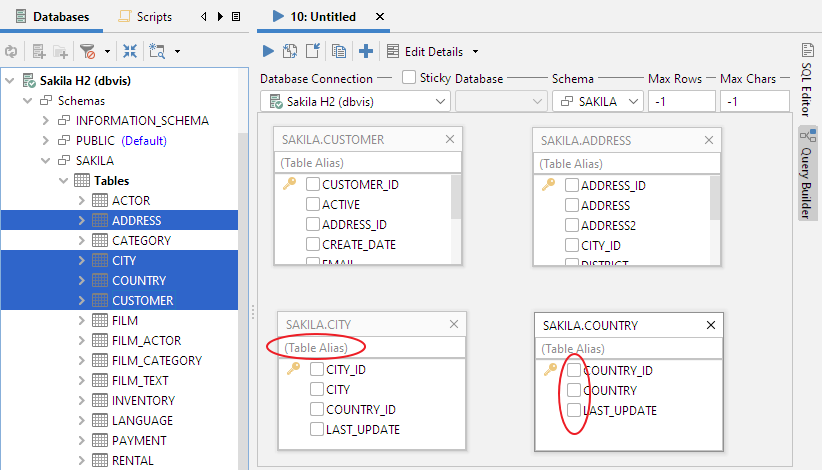Run the query with the play icon

pos(267,51)
